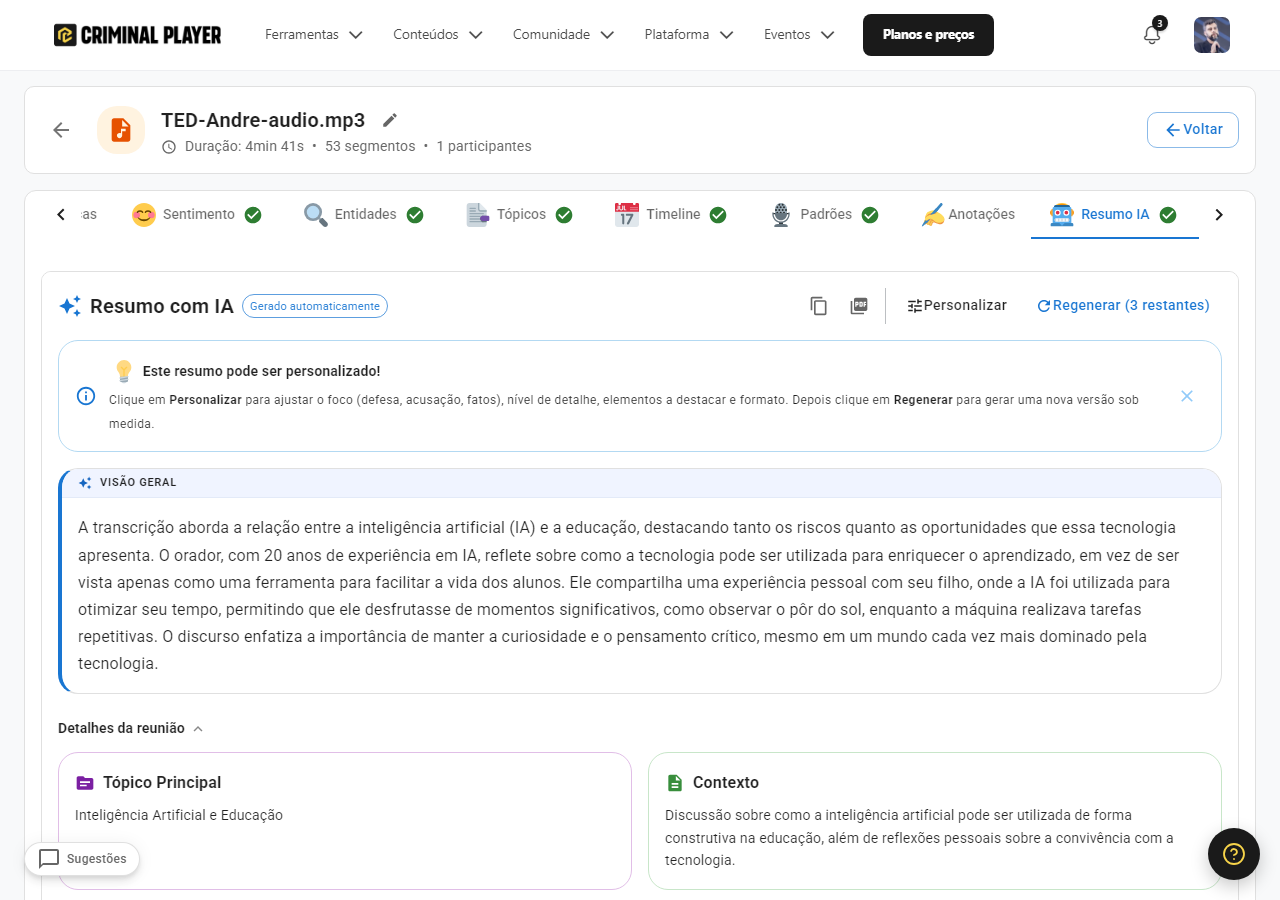Switch to the Timeline tab

point(671,215)
